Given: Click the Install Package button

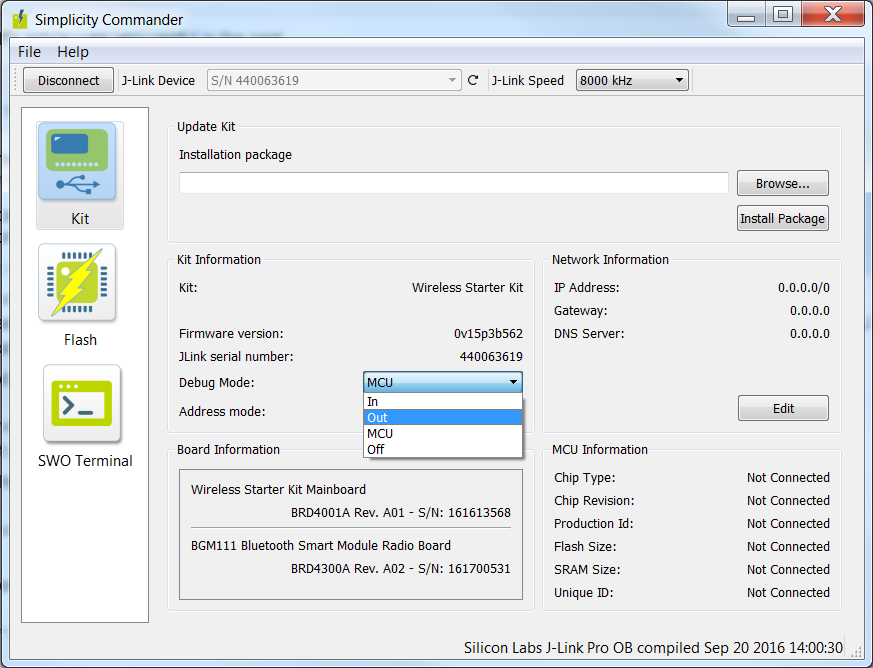Looking at the screenshot, I should pyautogui.click(x=782, y=218).
